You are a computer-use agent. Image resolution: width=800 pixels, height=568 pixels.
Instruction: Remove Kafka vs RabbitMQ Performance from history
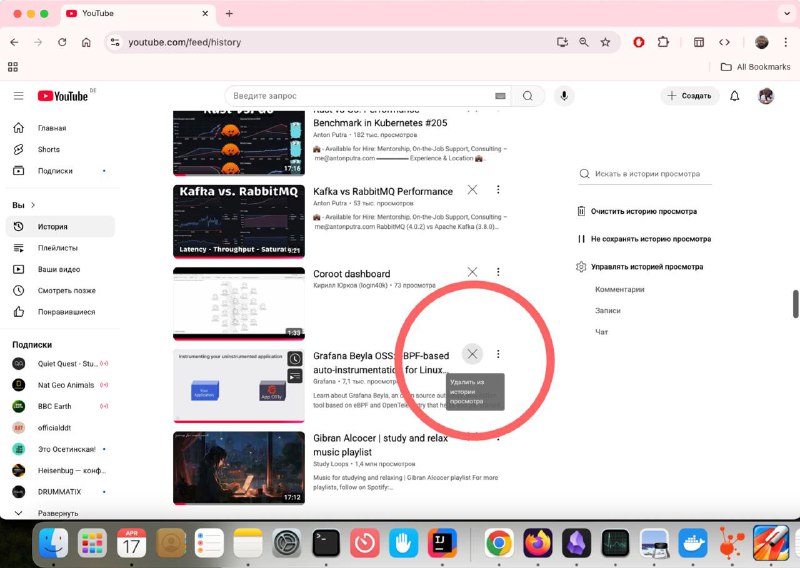click(472, 190)
